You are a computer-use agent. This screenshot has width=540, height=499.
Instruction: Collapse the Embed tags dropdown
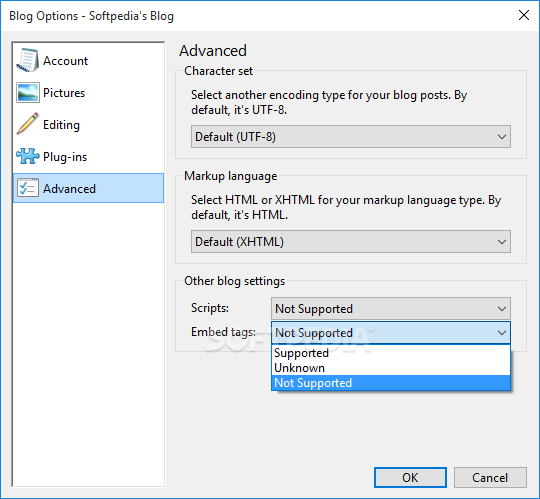tap(391, 333)
